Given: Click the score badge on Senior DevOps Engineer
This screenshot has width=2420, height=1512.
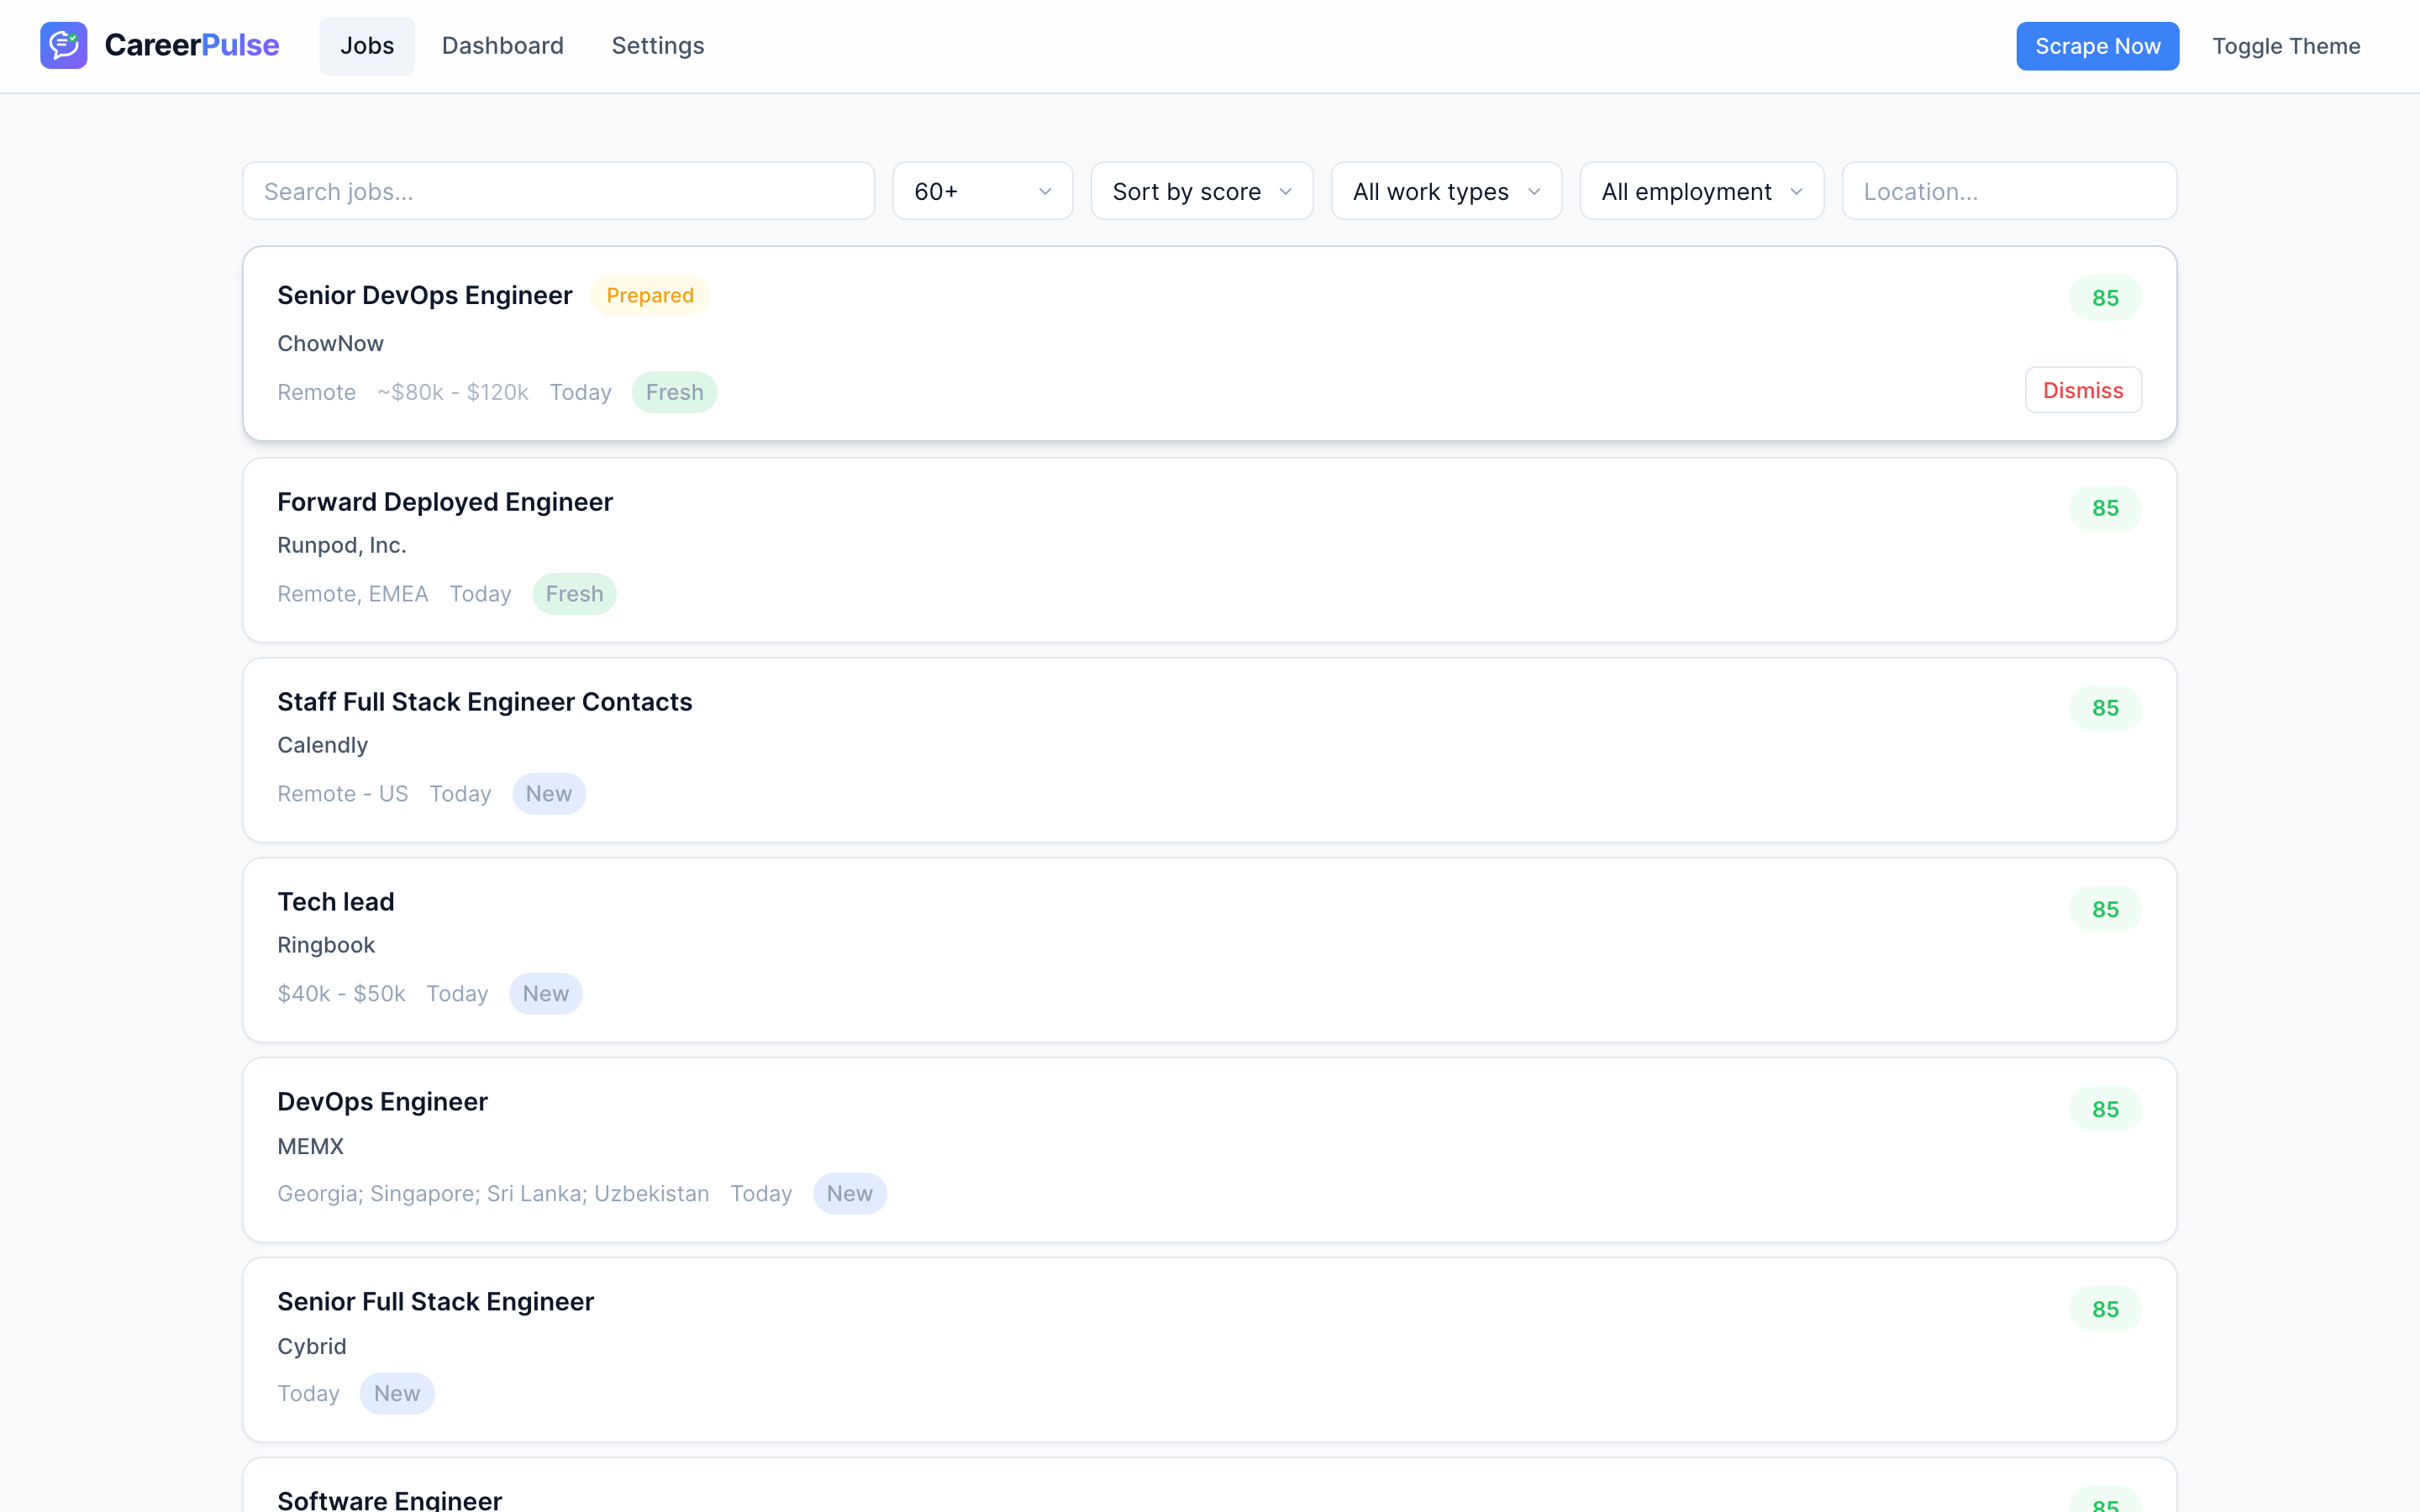Looking at the screenshot, I should point(2105,297).
